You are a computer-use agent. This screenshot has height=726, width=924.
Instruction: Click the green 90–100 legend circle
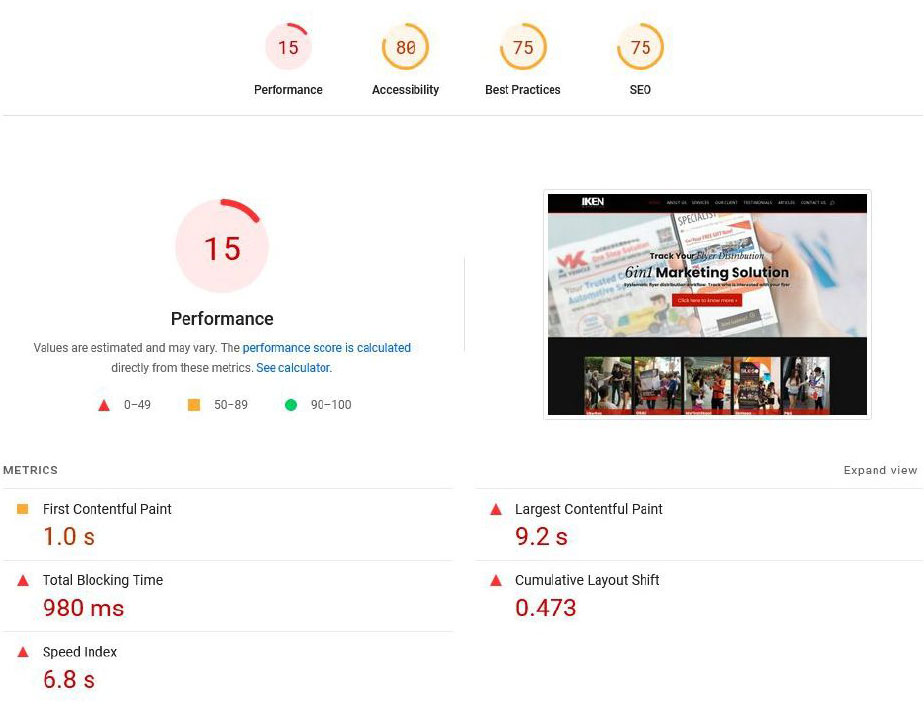291,405
